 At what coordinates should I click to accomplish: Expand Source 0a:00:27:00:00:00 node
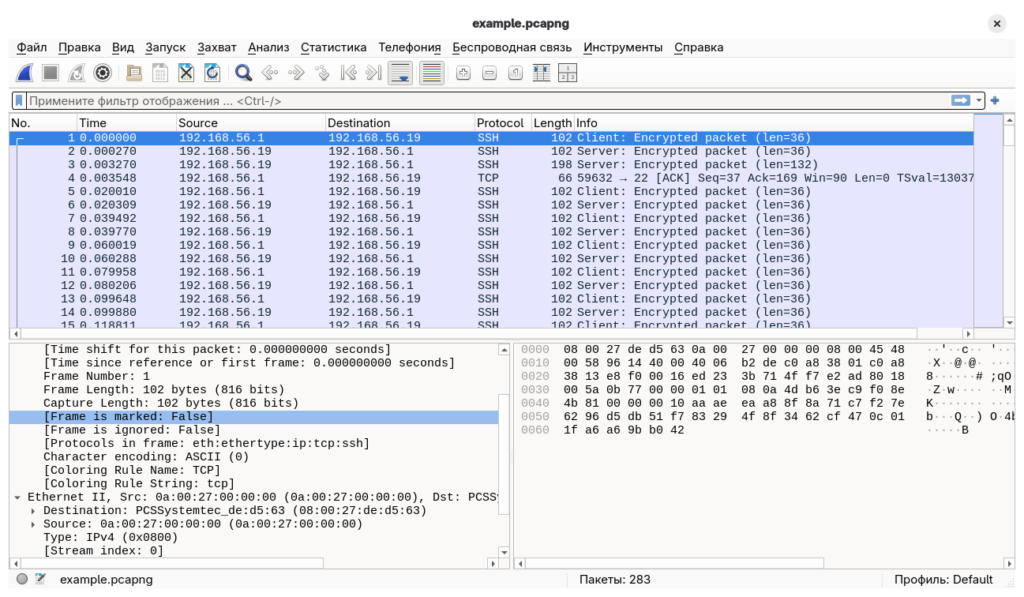click(33, 524)
